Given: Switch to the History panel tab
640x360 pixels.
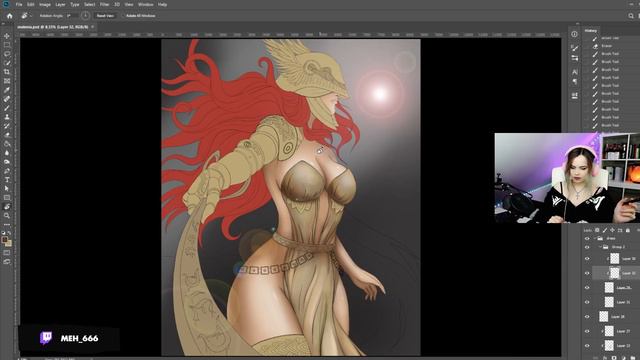Looking at the screenshot, I should 591,31.
